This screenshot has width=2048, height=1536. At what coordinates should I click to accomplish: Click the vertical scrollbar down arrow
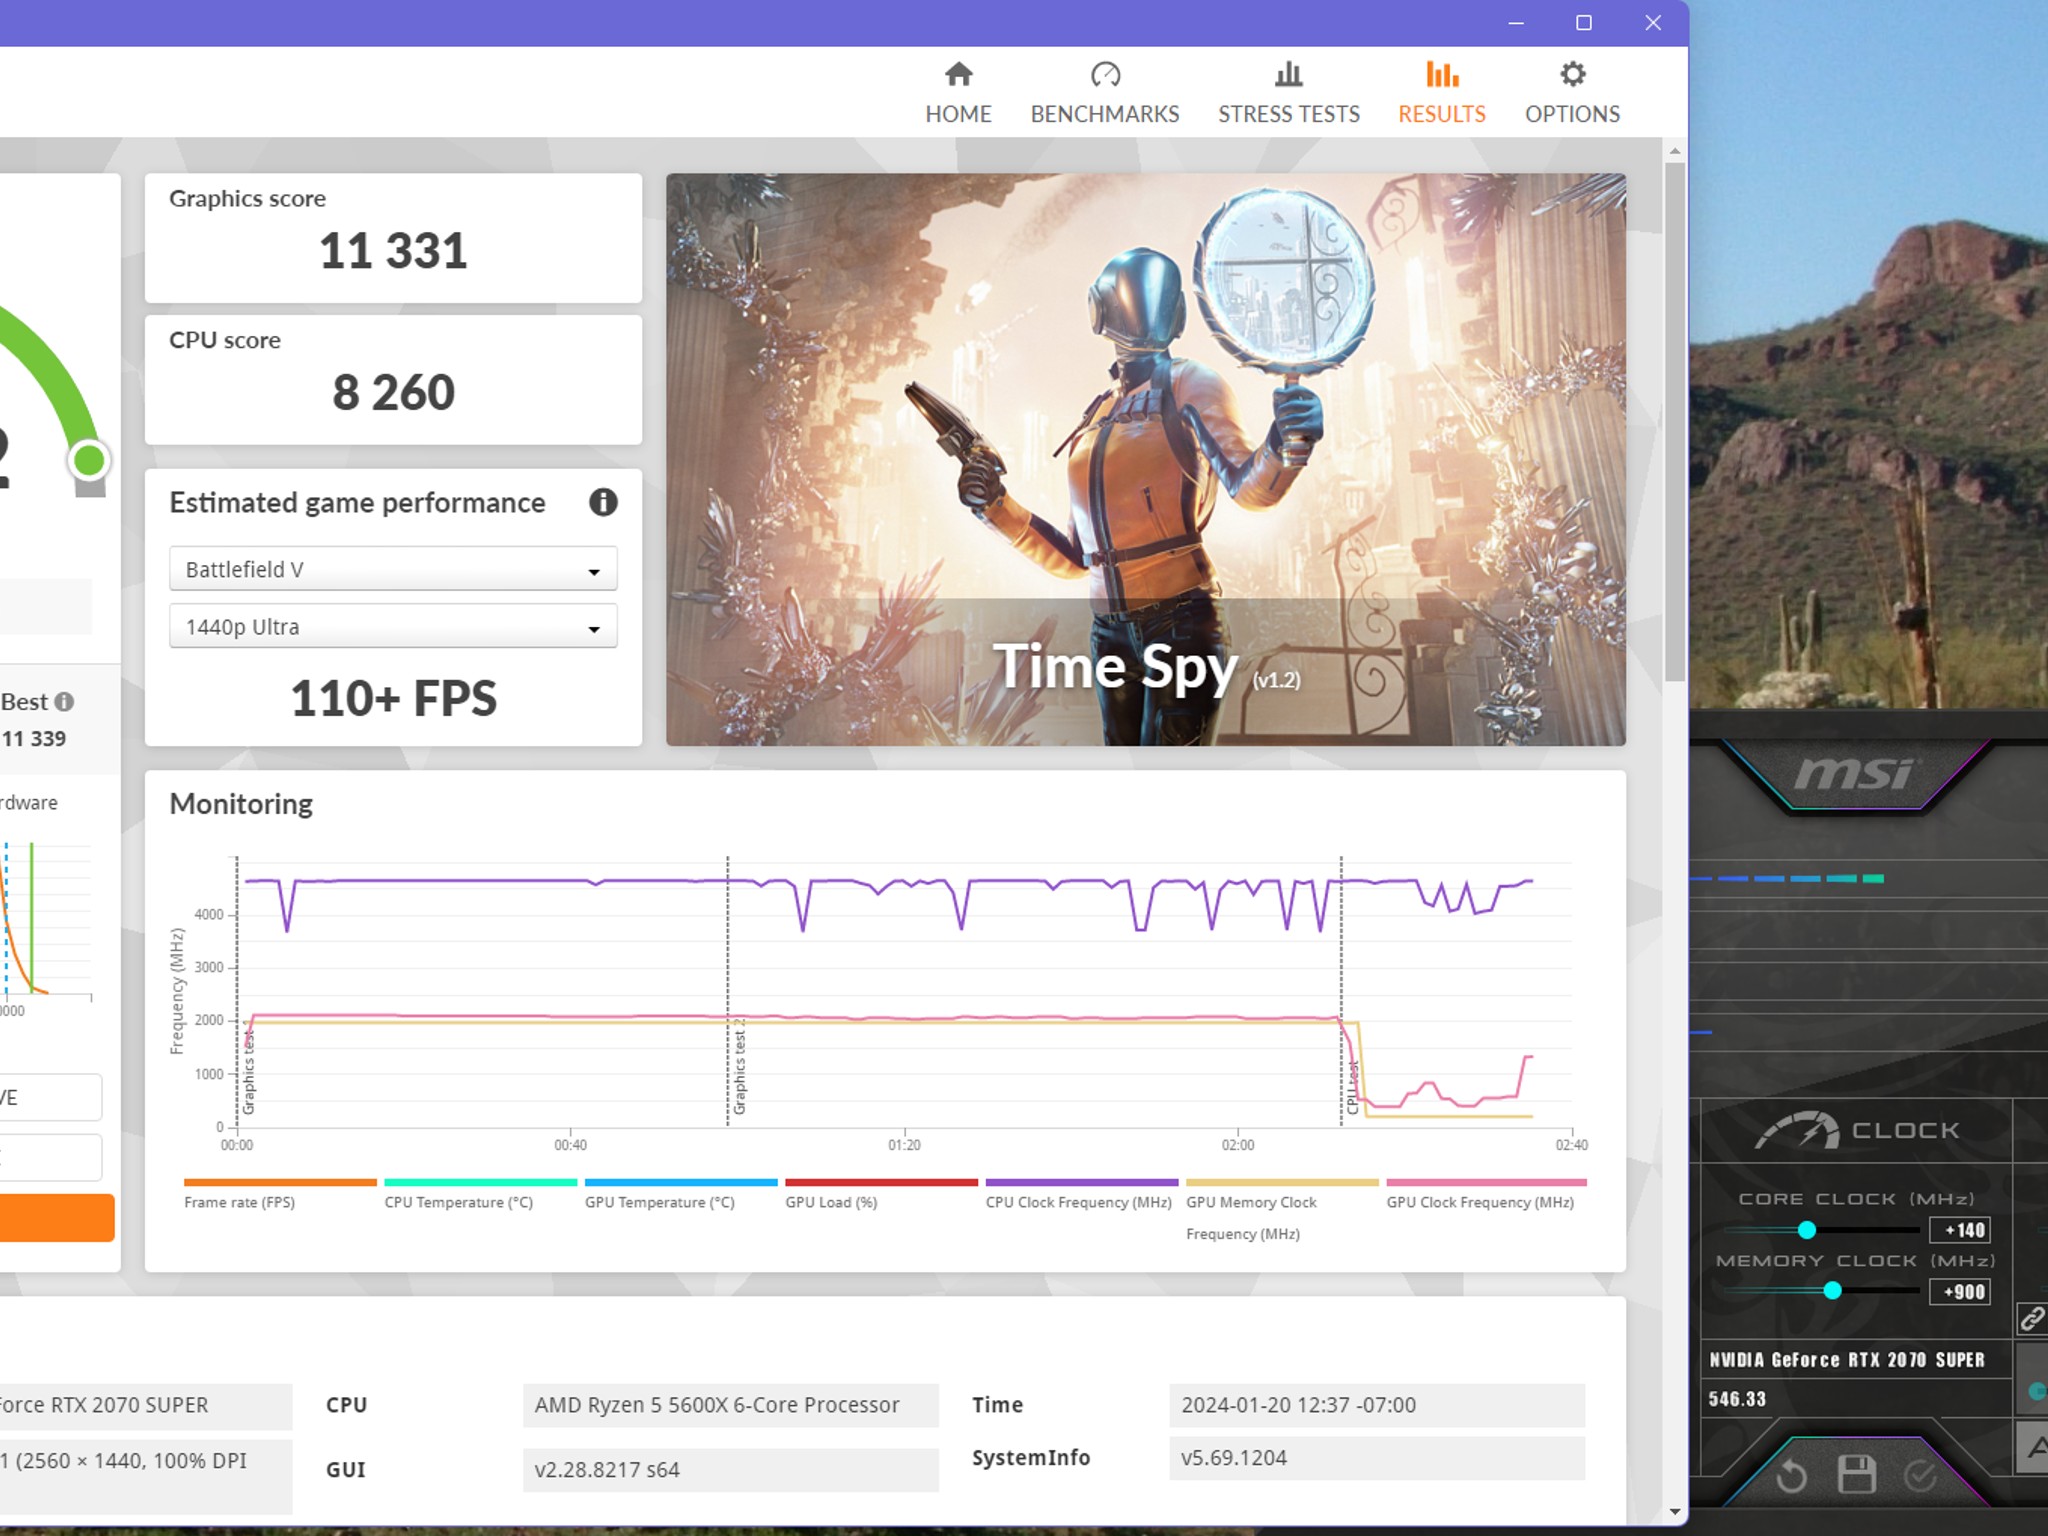click(1674, 1512)
